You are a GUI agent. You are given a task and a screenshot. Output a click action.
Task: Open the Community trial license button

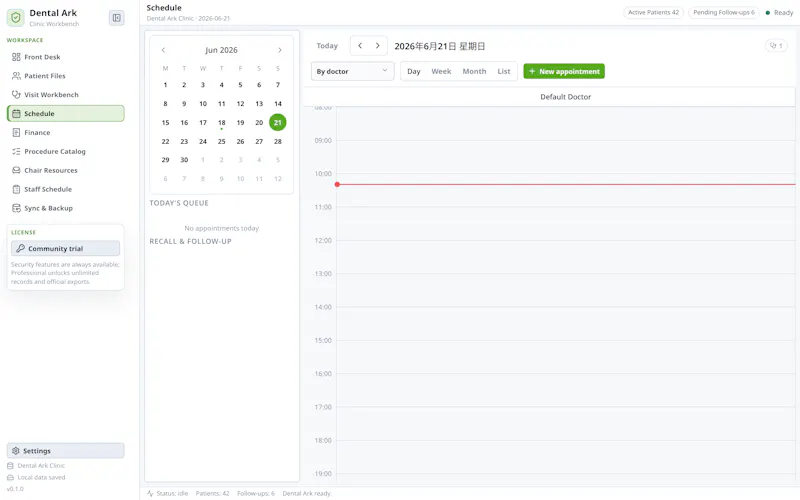tap(65, 248)
